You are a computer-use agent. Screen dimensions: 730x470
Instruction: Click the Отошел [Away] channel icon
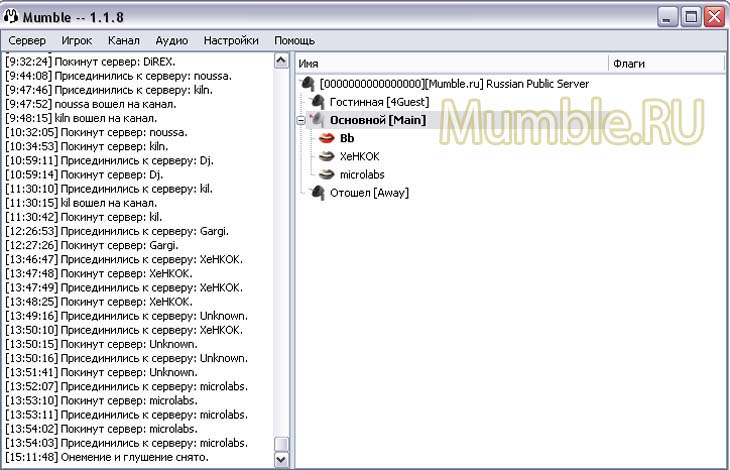click(x=318, y=192)
